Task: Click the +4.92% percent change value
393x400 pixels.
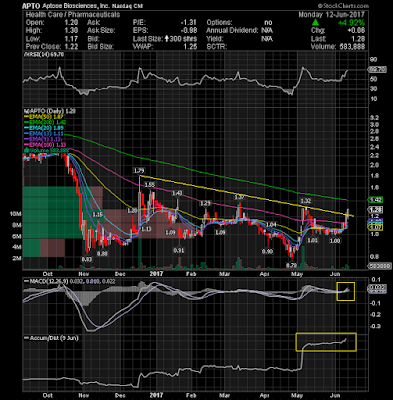Action: [x=351, y=23]
